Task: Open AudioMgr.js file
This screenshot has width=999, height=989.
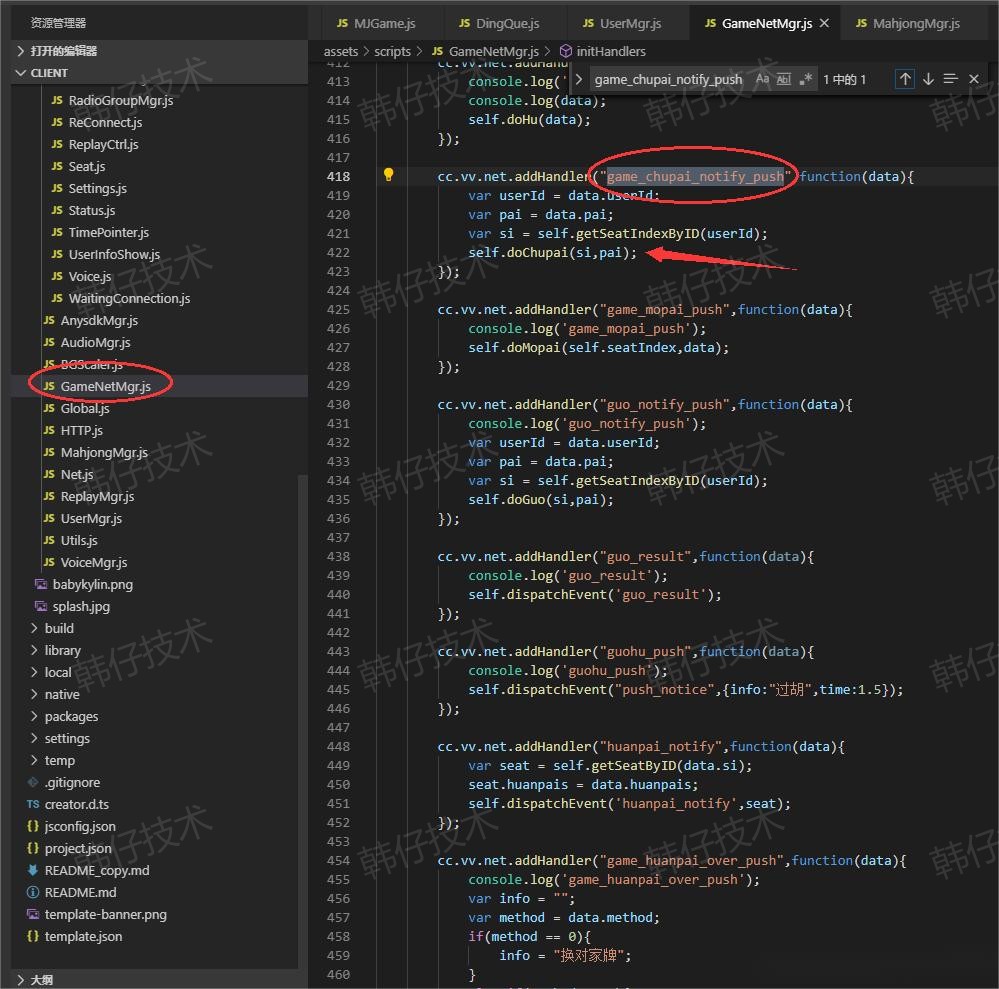Action: point(95,343)
